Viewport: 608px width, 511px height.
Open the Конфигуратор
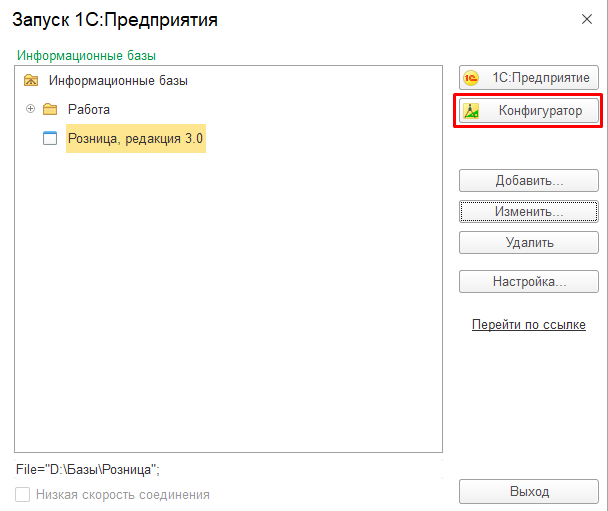[529, 111]
